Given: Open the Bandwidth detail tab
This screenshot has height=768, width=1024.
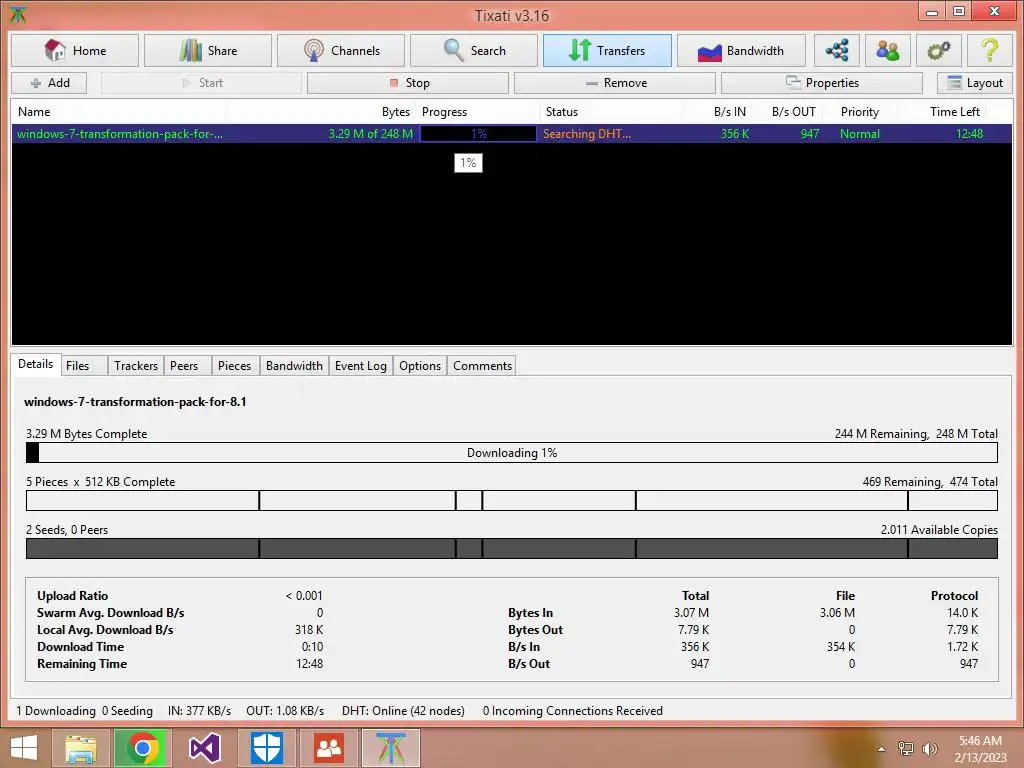Looking at the screenshot, I should [294, 366].
